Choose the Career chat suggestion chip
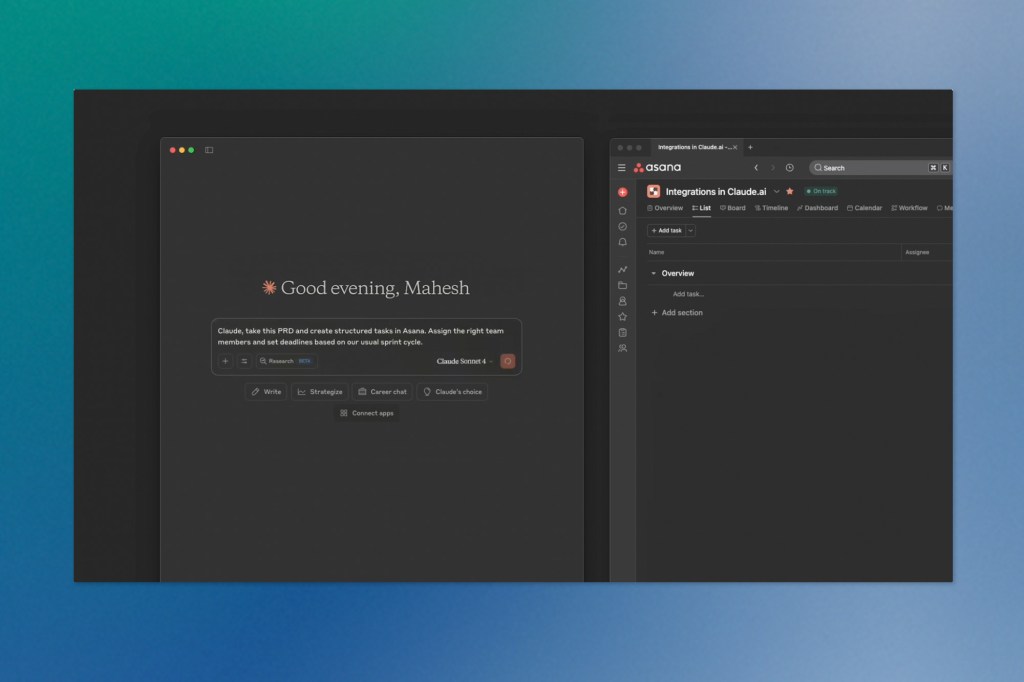This screenshot has width=1024, height=682. click(382, 392)
